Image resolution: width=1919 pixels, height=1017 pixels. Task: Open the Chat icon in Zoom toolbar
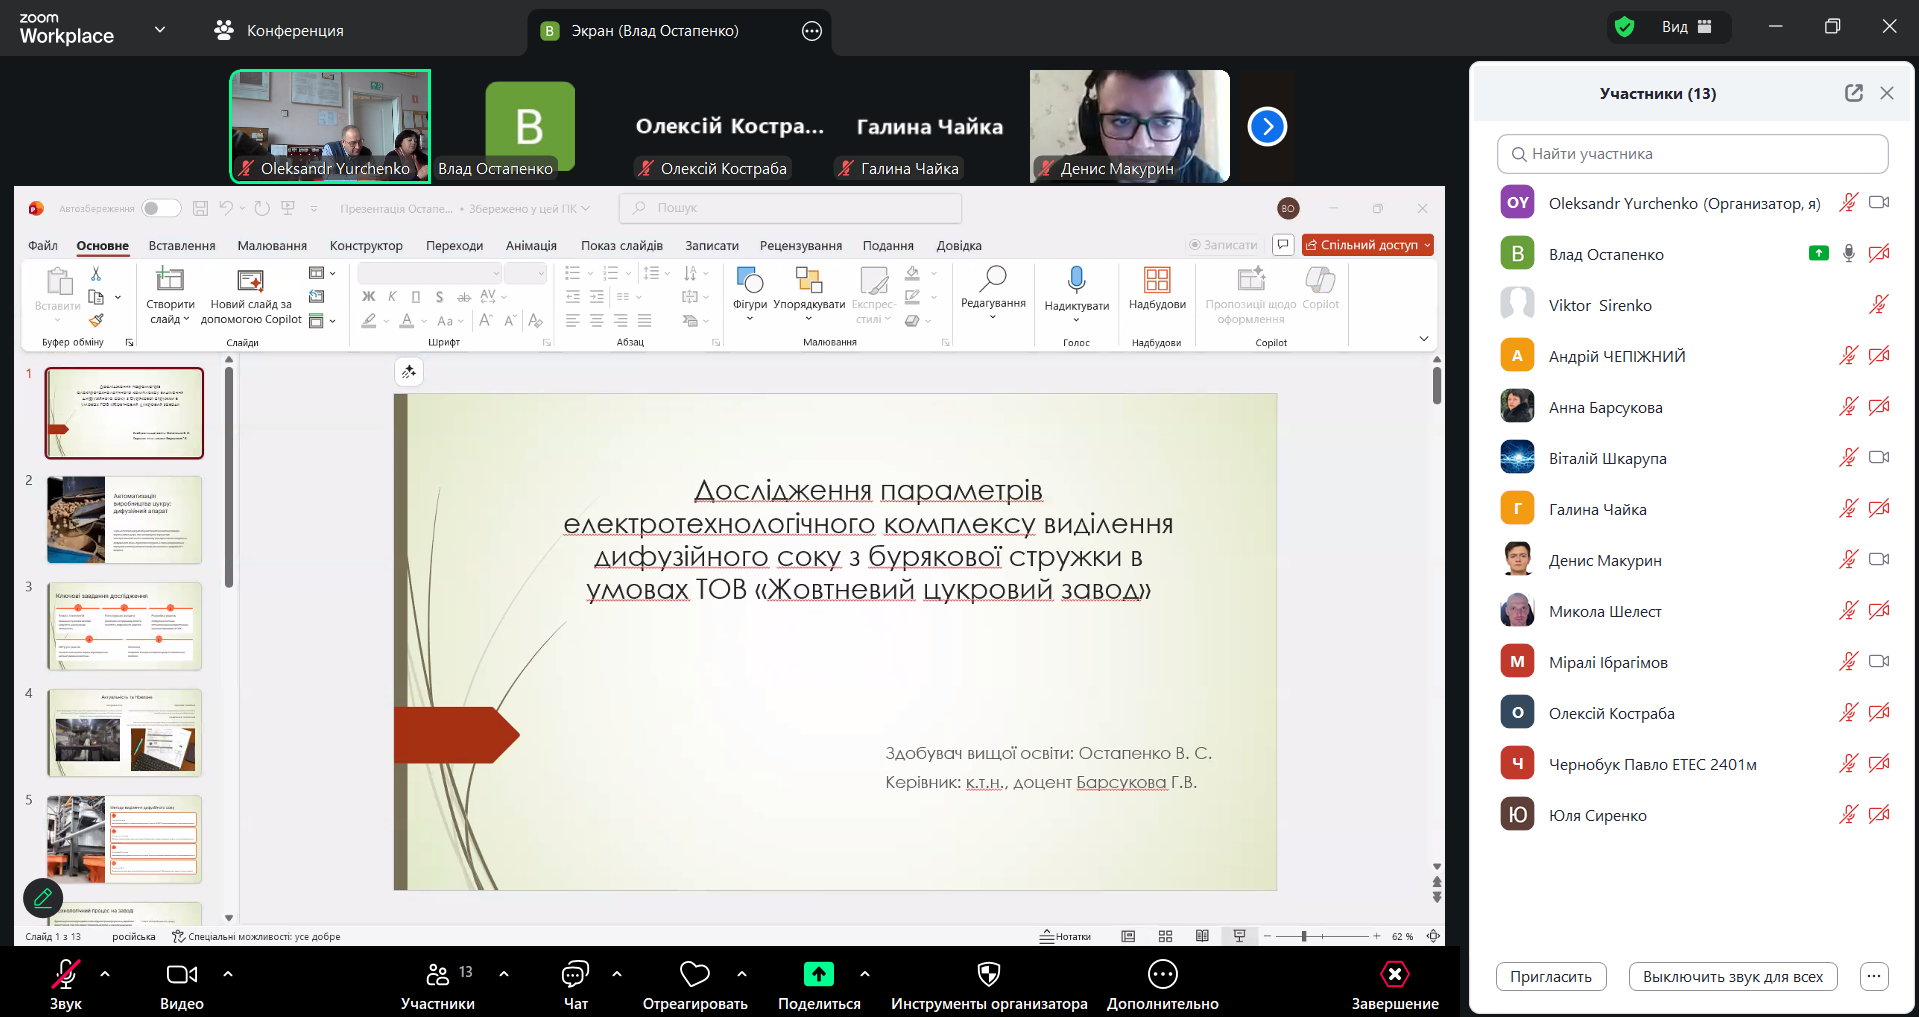click(575, 974)
